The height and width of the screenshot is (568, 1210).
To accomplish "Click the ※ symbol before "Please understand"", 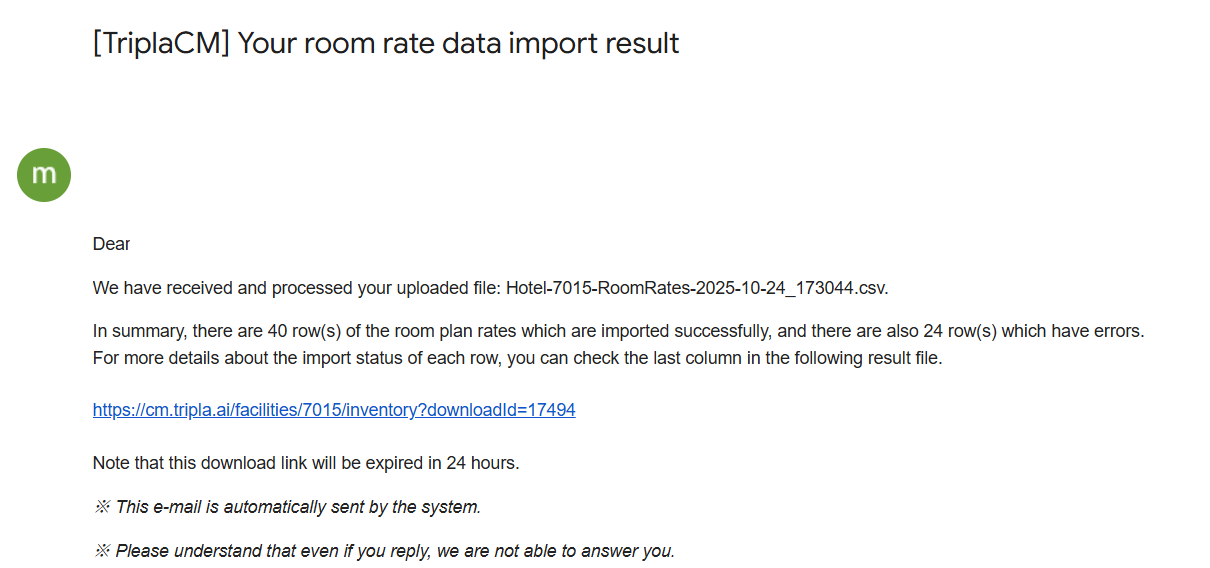I will [101, 551].
